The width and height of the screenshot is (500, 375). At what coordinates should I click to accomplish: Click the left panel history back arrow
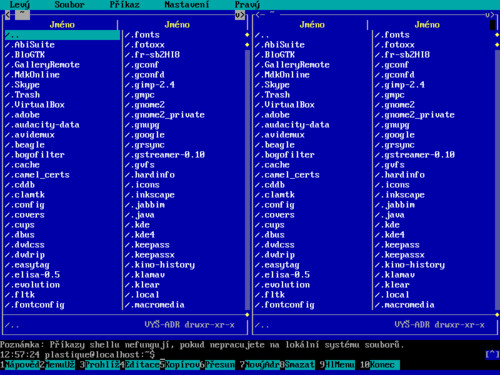(x=8, y=15)
